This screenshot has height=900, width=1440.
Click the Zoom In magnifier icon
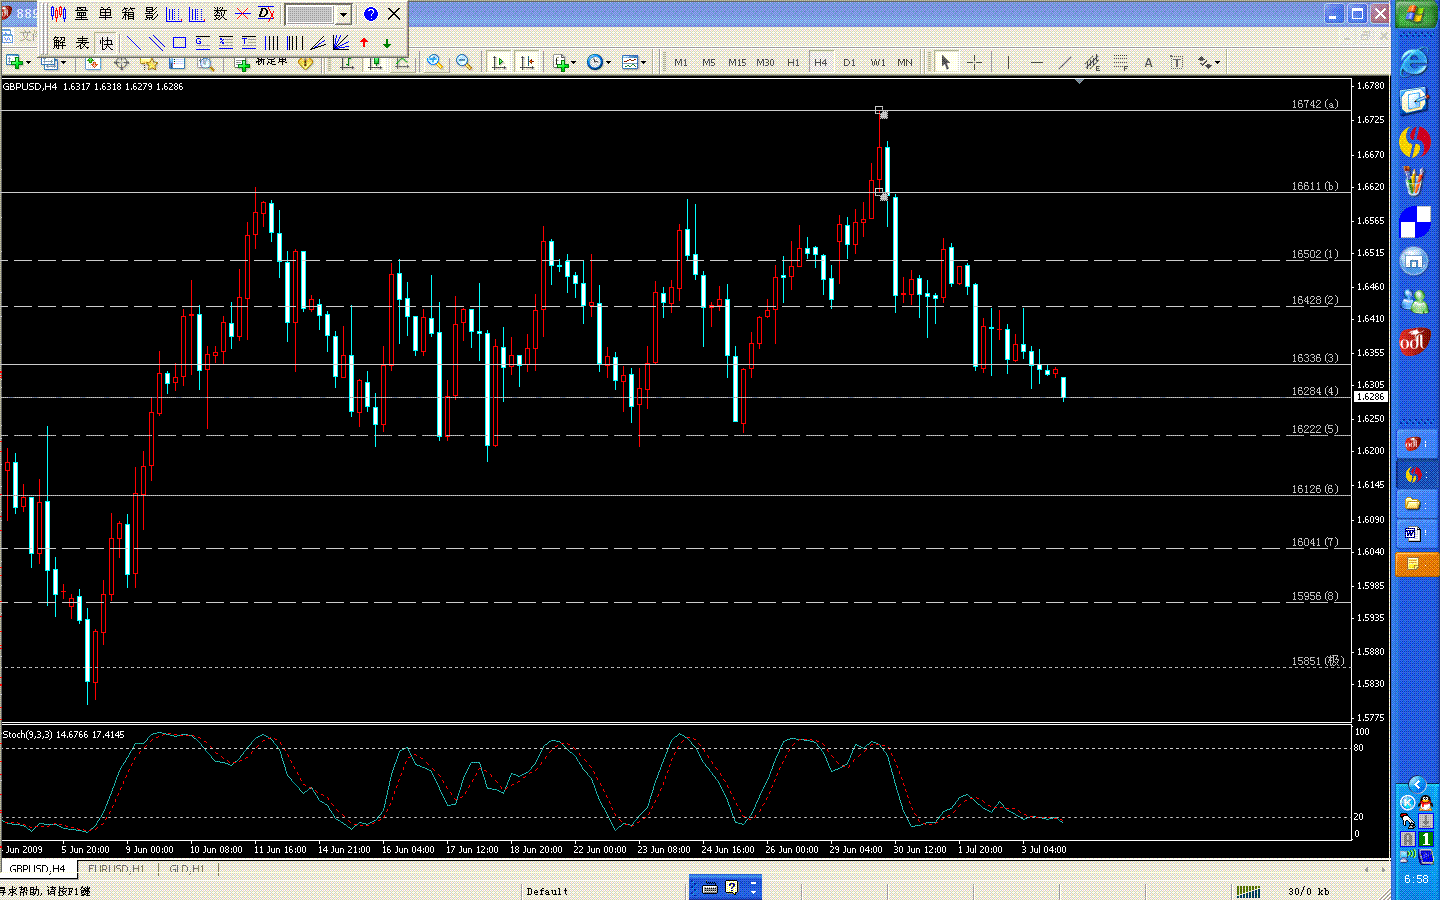pos(435,62)
